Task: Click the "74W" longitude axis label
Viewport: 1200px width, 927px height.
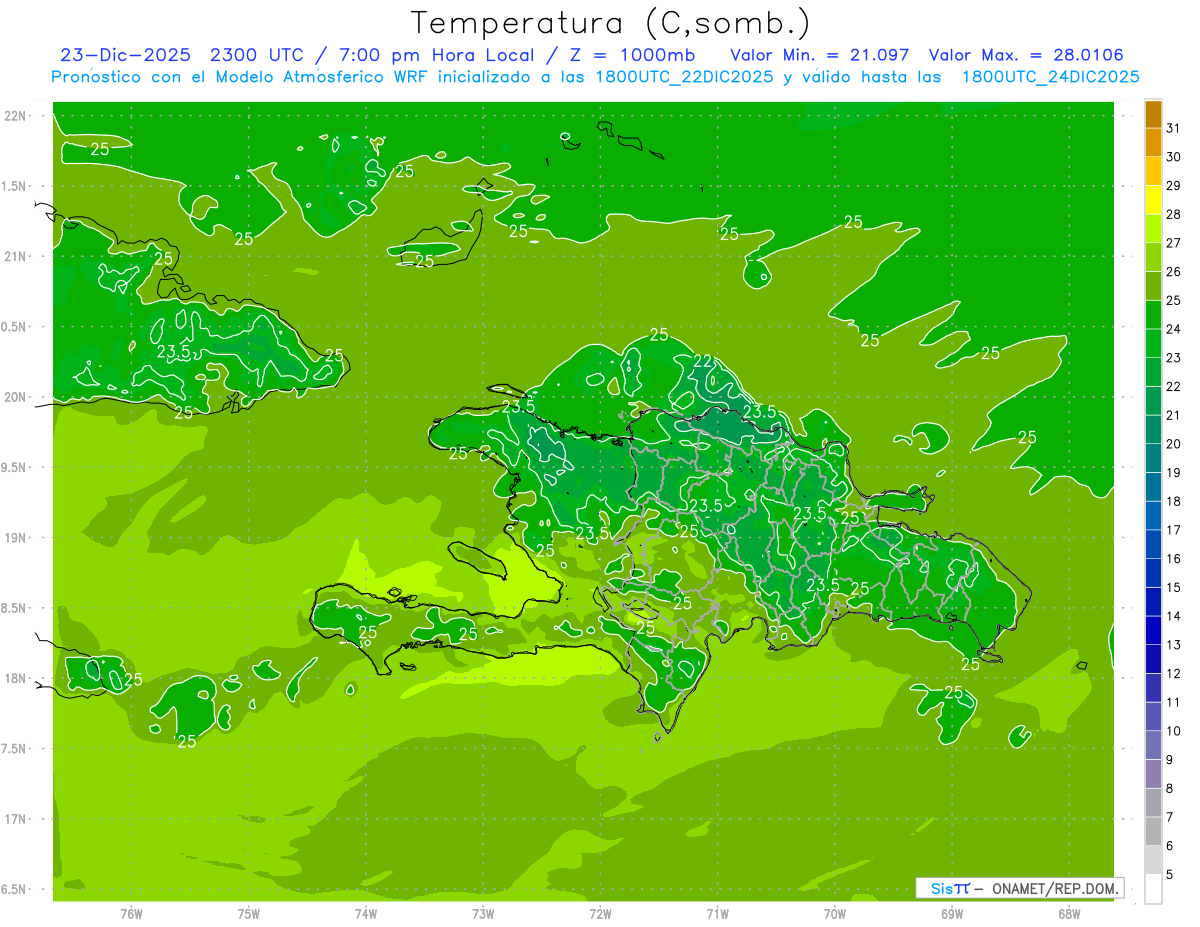Action: (365, 914)
